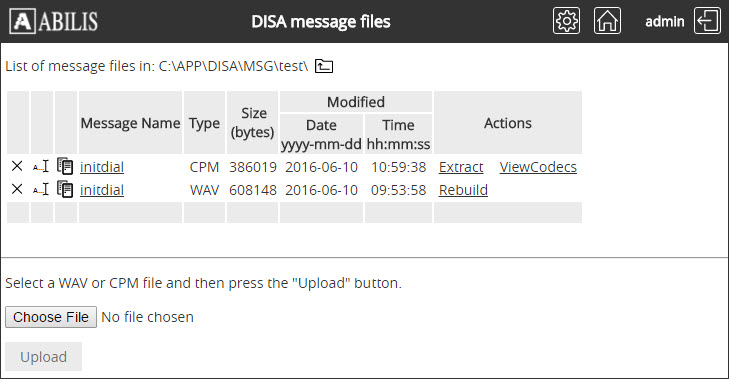Go to home page icon
Viewport: 729px width, 379px height.
pyautogui.click(x=607, y=21)
